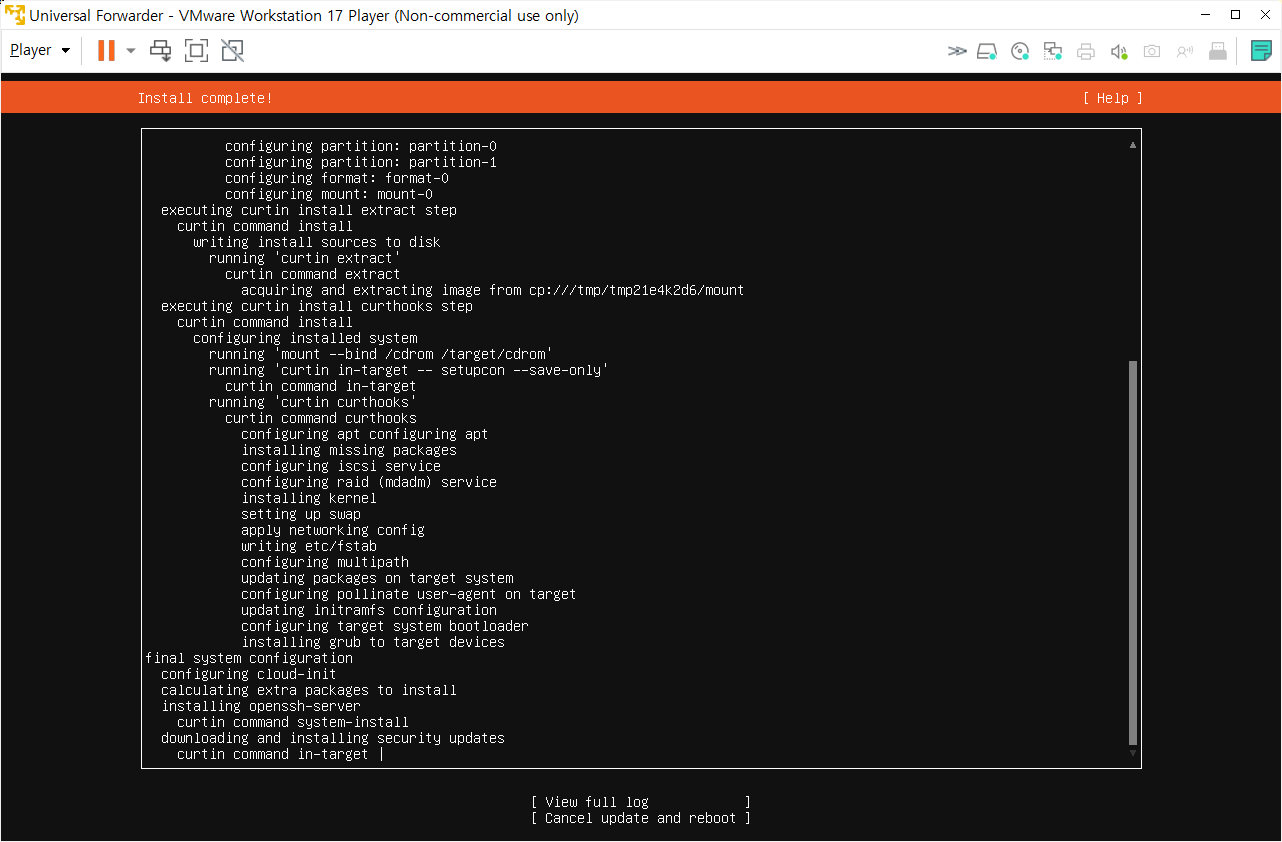Viewport: 1282px width, 842px height.
Task: Close the VMware Player window
Action: pos(1265,15)
